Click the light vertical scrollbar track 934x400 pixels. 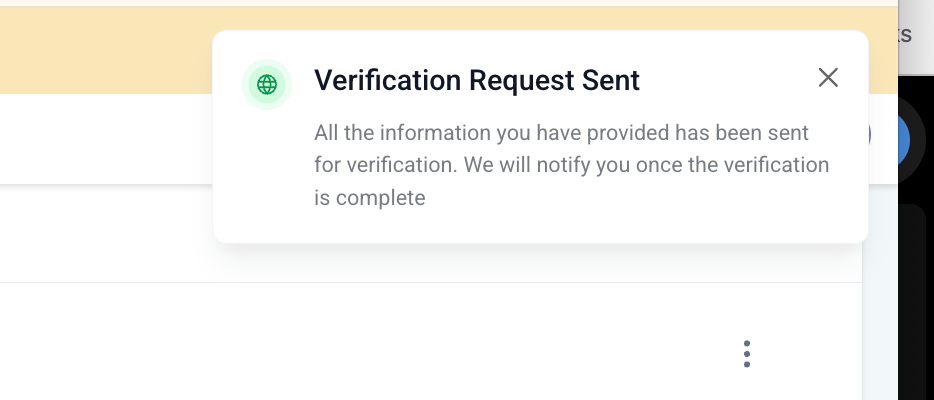click(878, 300)
